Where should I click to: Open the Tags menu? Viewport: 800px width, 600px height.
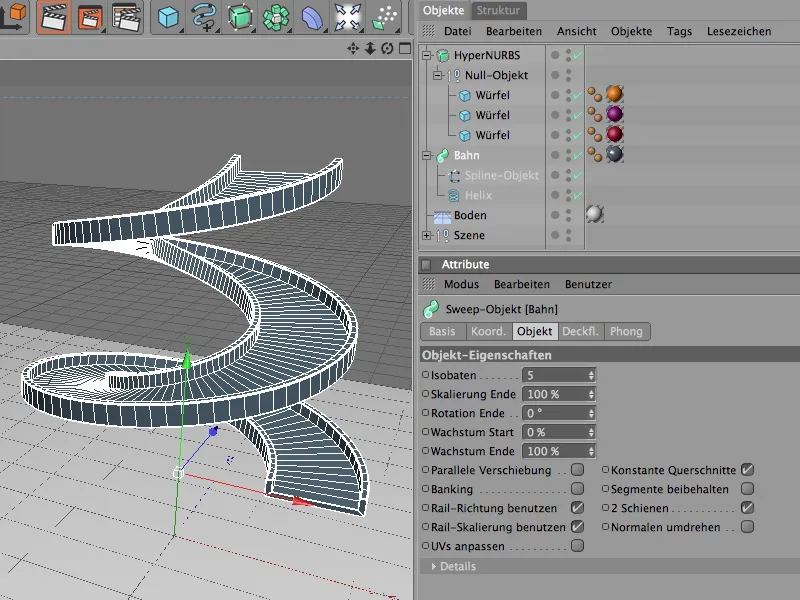click(x=679, y=31)
